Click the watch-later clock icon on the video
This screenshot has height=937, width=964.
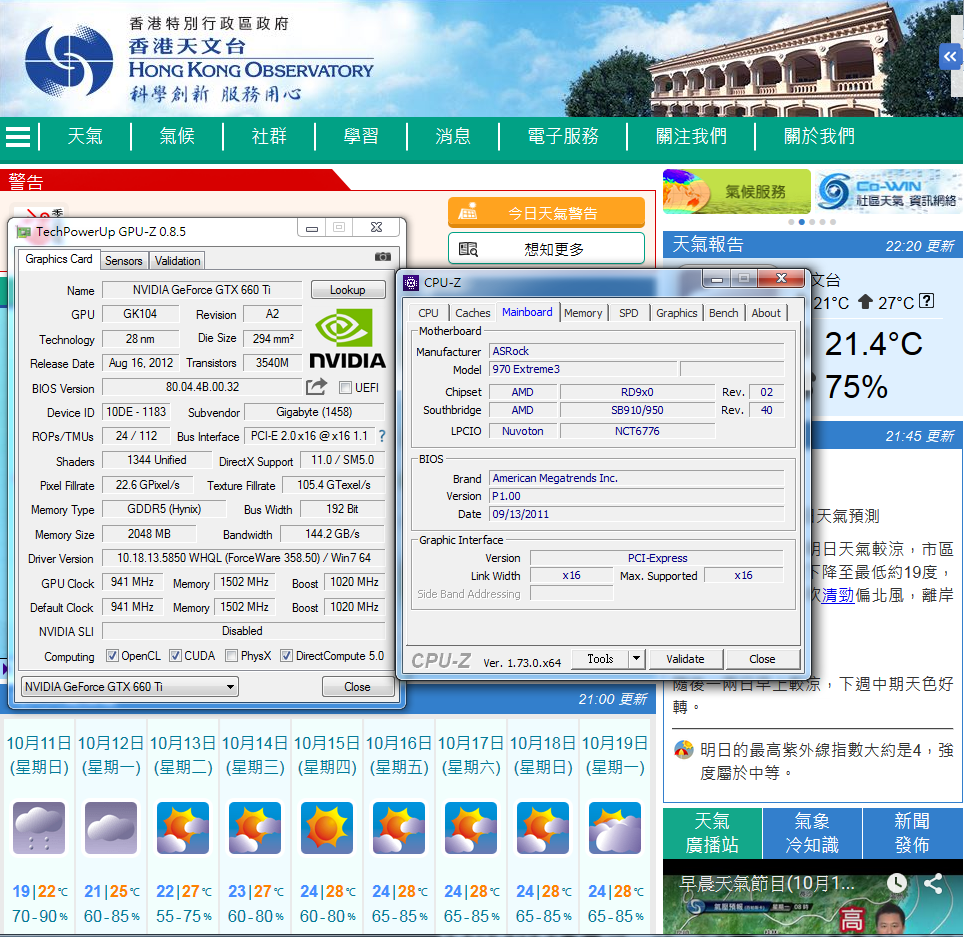click(897, 884)
